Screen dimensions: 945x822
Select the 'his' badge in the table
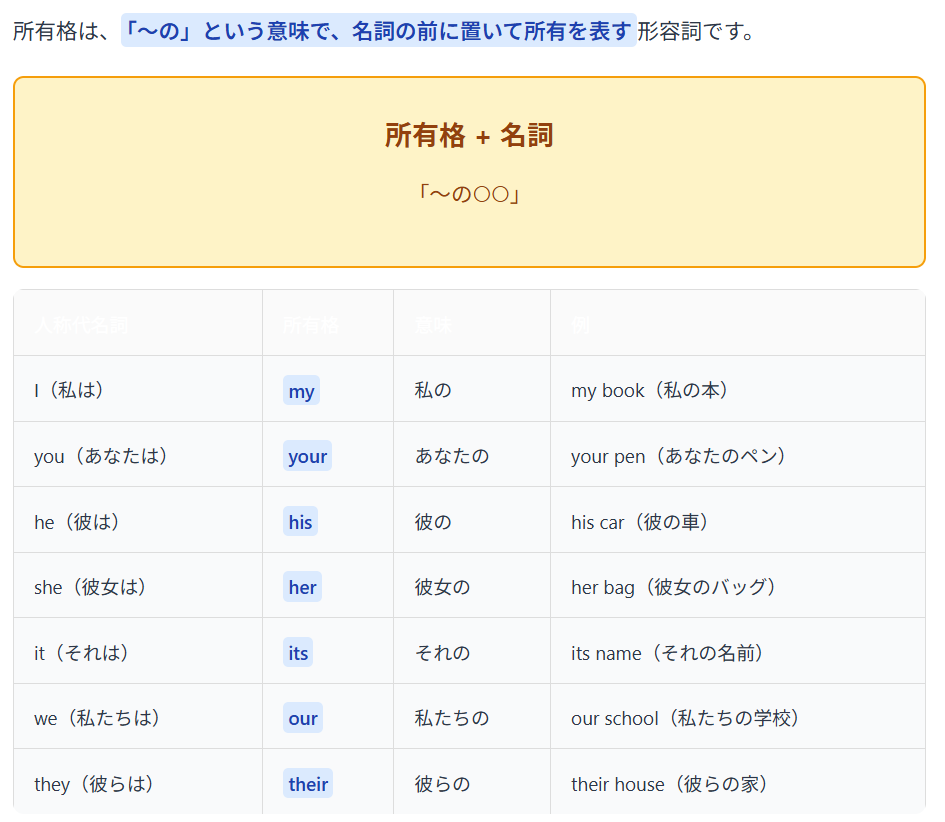tap(300, 522)
